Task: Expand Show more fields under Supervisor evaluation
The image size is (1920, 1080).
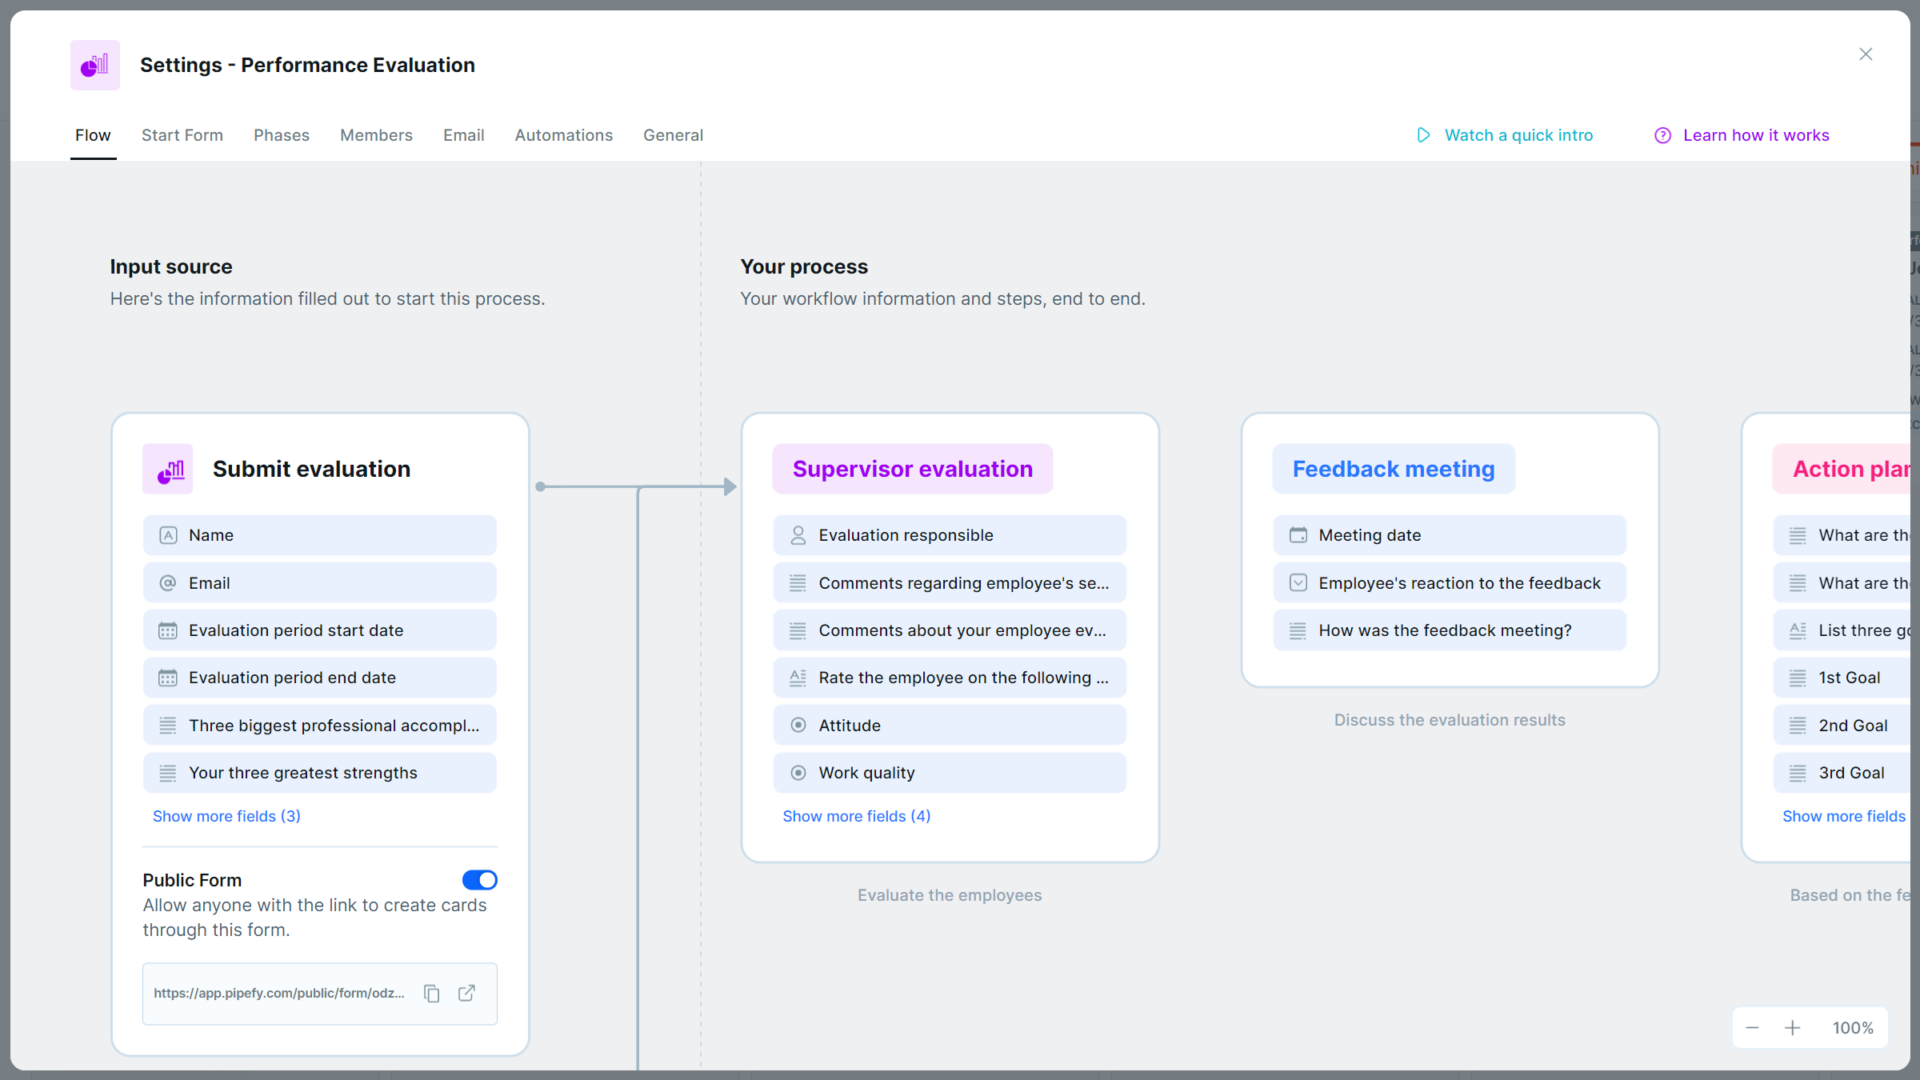Action: [x=856, y=816]
